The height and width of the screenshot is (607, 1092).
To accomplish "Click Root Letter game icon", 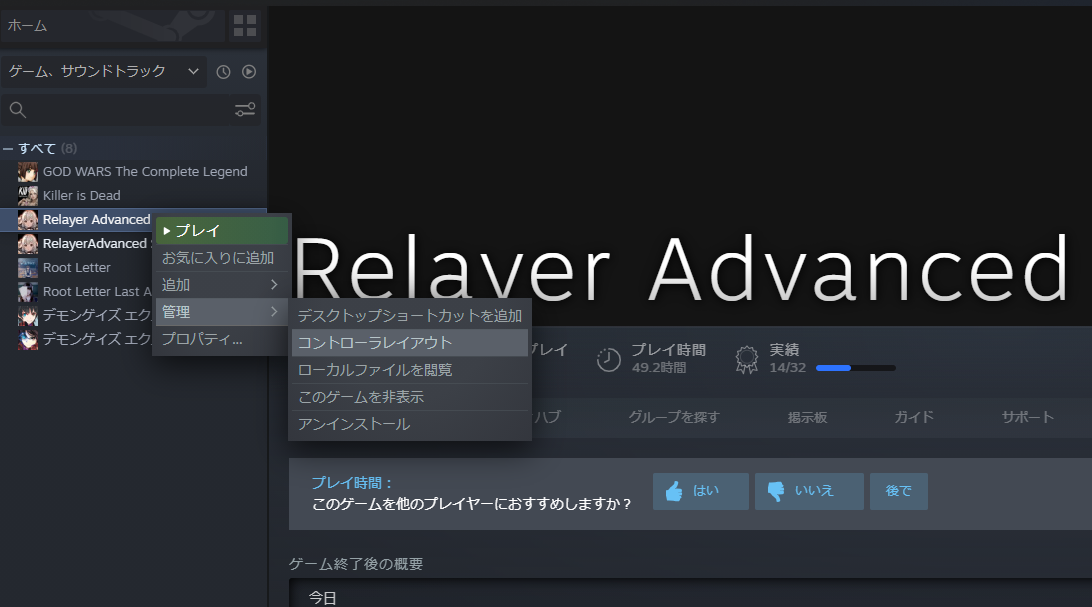I will tap(28, 268).
